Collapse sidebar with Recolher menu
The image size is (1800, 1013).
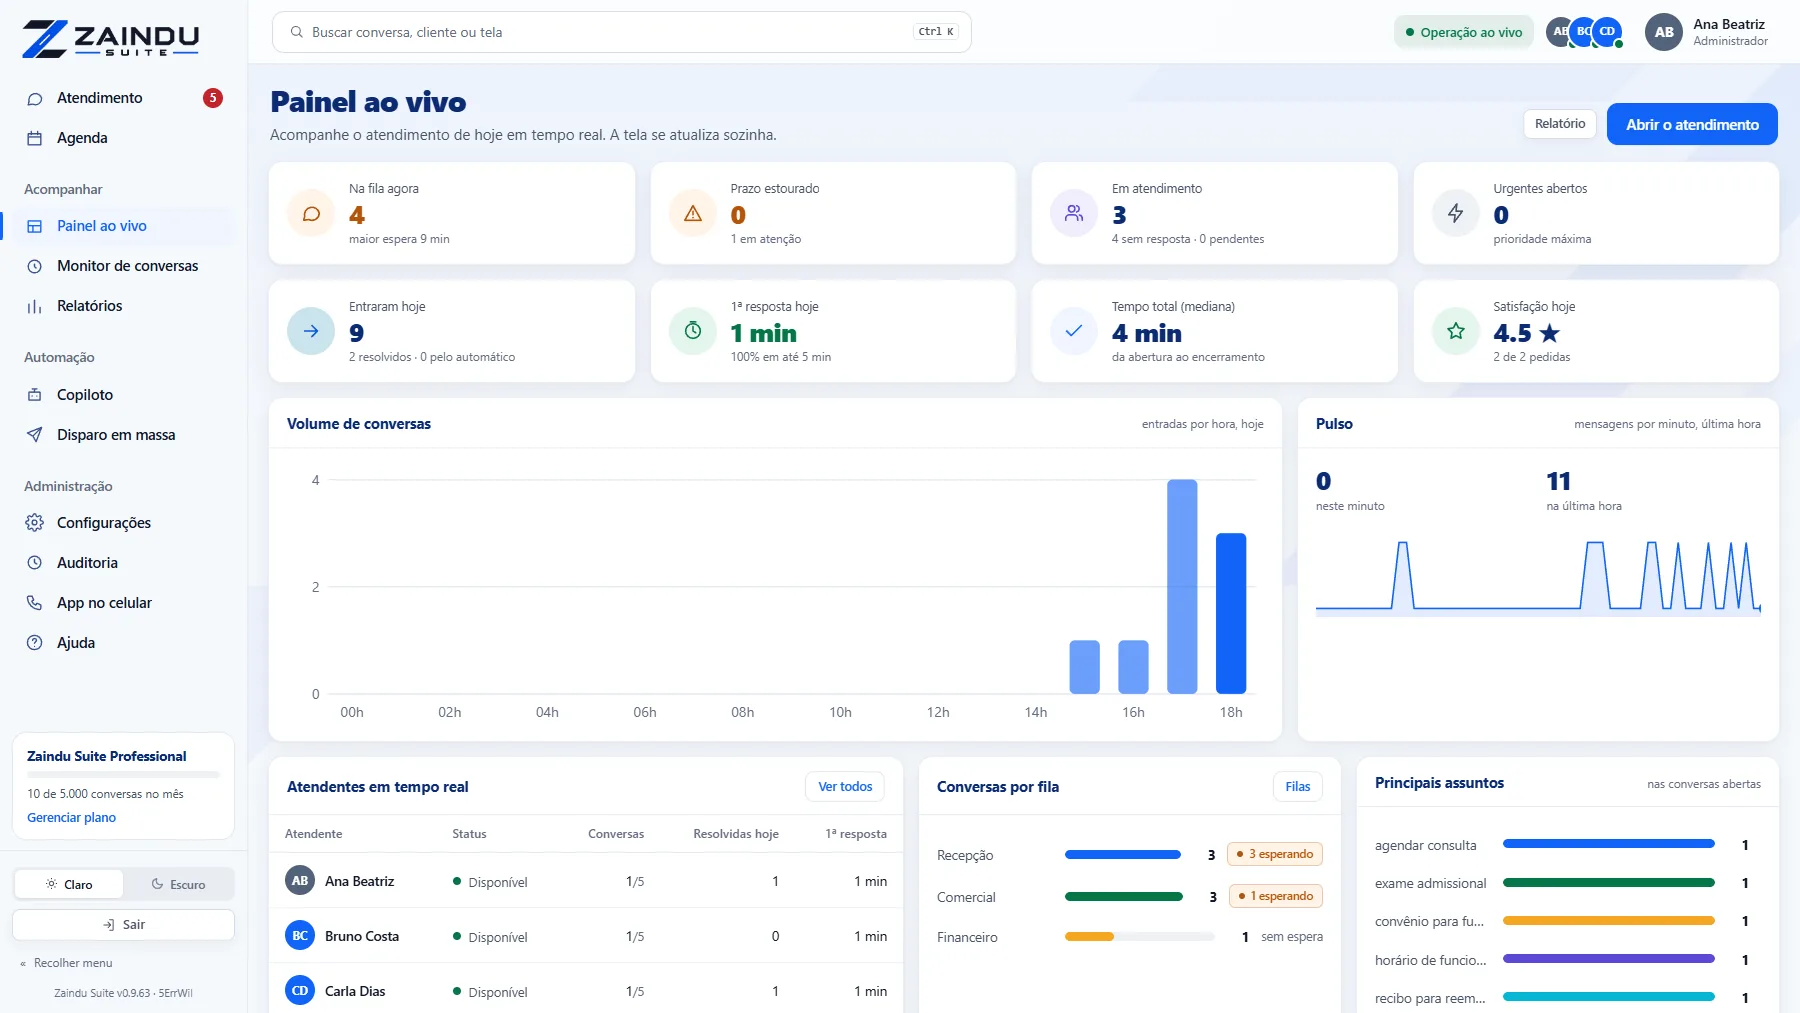67,963
